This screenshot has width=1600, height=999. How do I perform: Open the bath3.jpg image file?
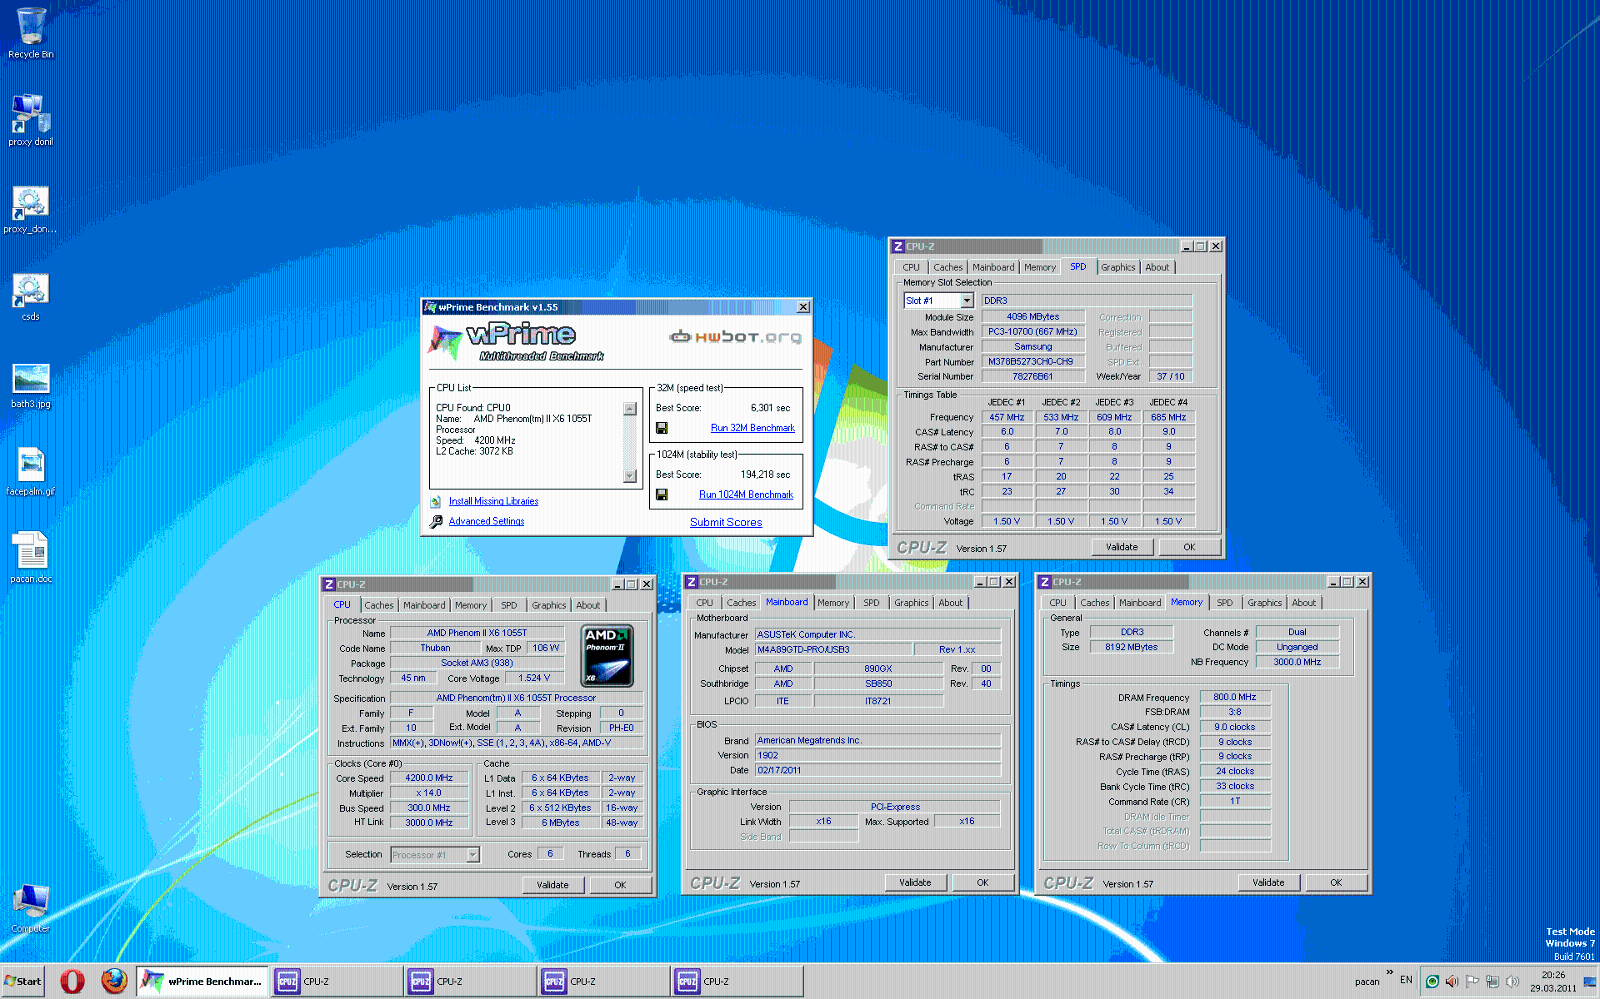31,384
